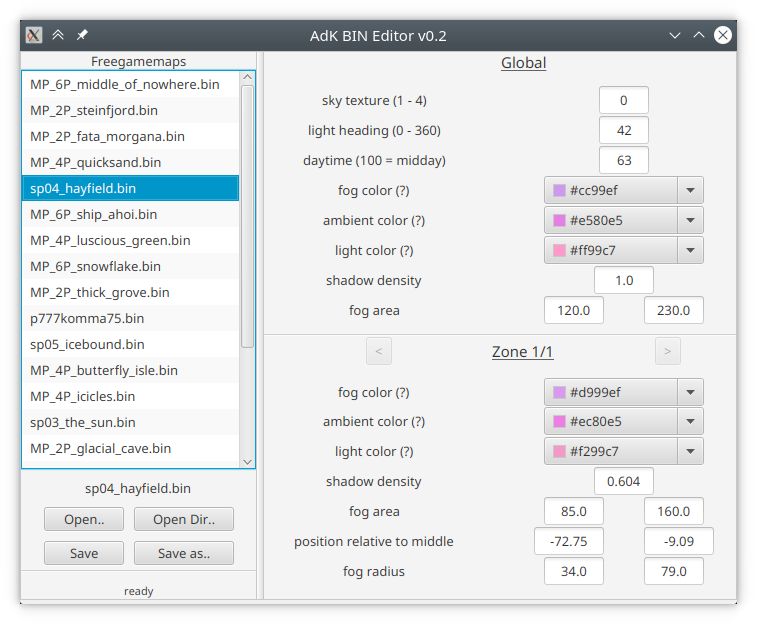Click the keep-above double chevron icon
This screenshot has height=624, width=757.
coord(58,35)
